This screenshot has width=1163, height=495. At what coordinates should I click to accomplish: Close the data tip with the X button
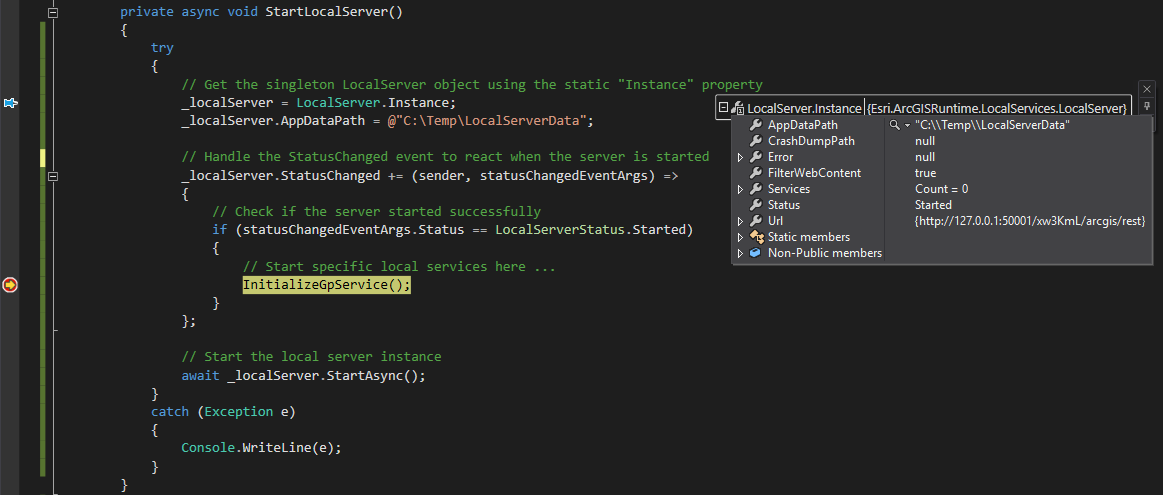[1147, 88]
